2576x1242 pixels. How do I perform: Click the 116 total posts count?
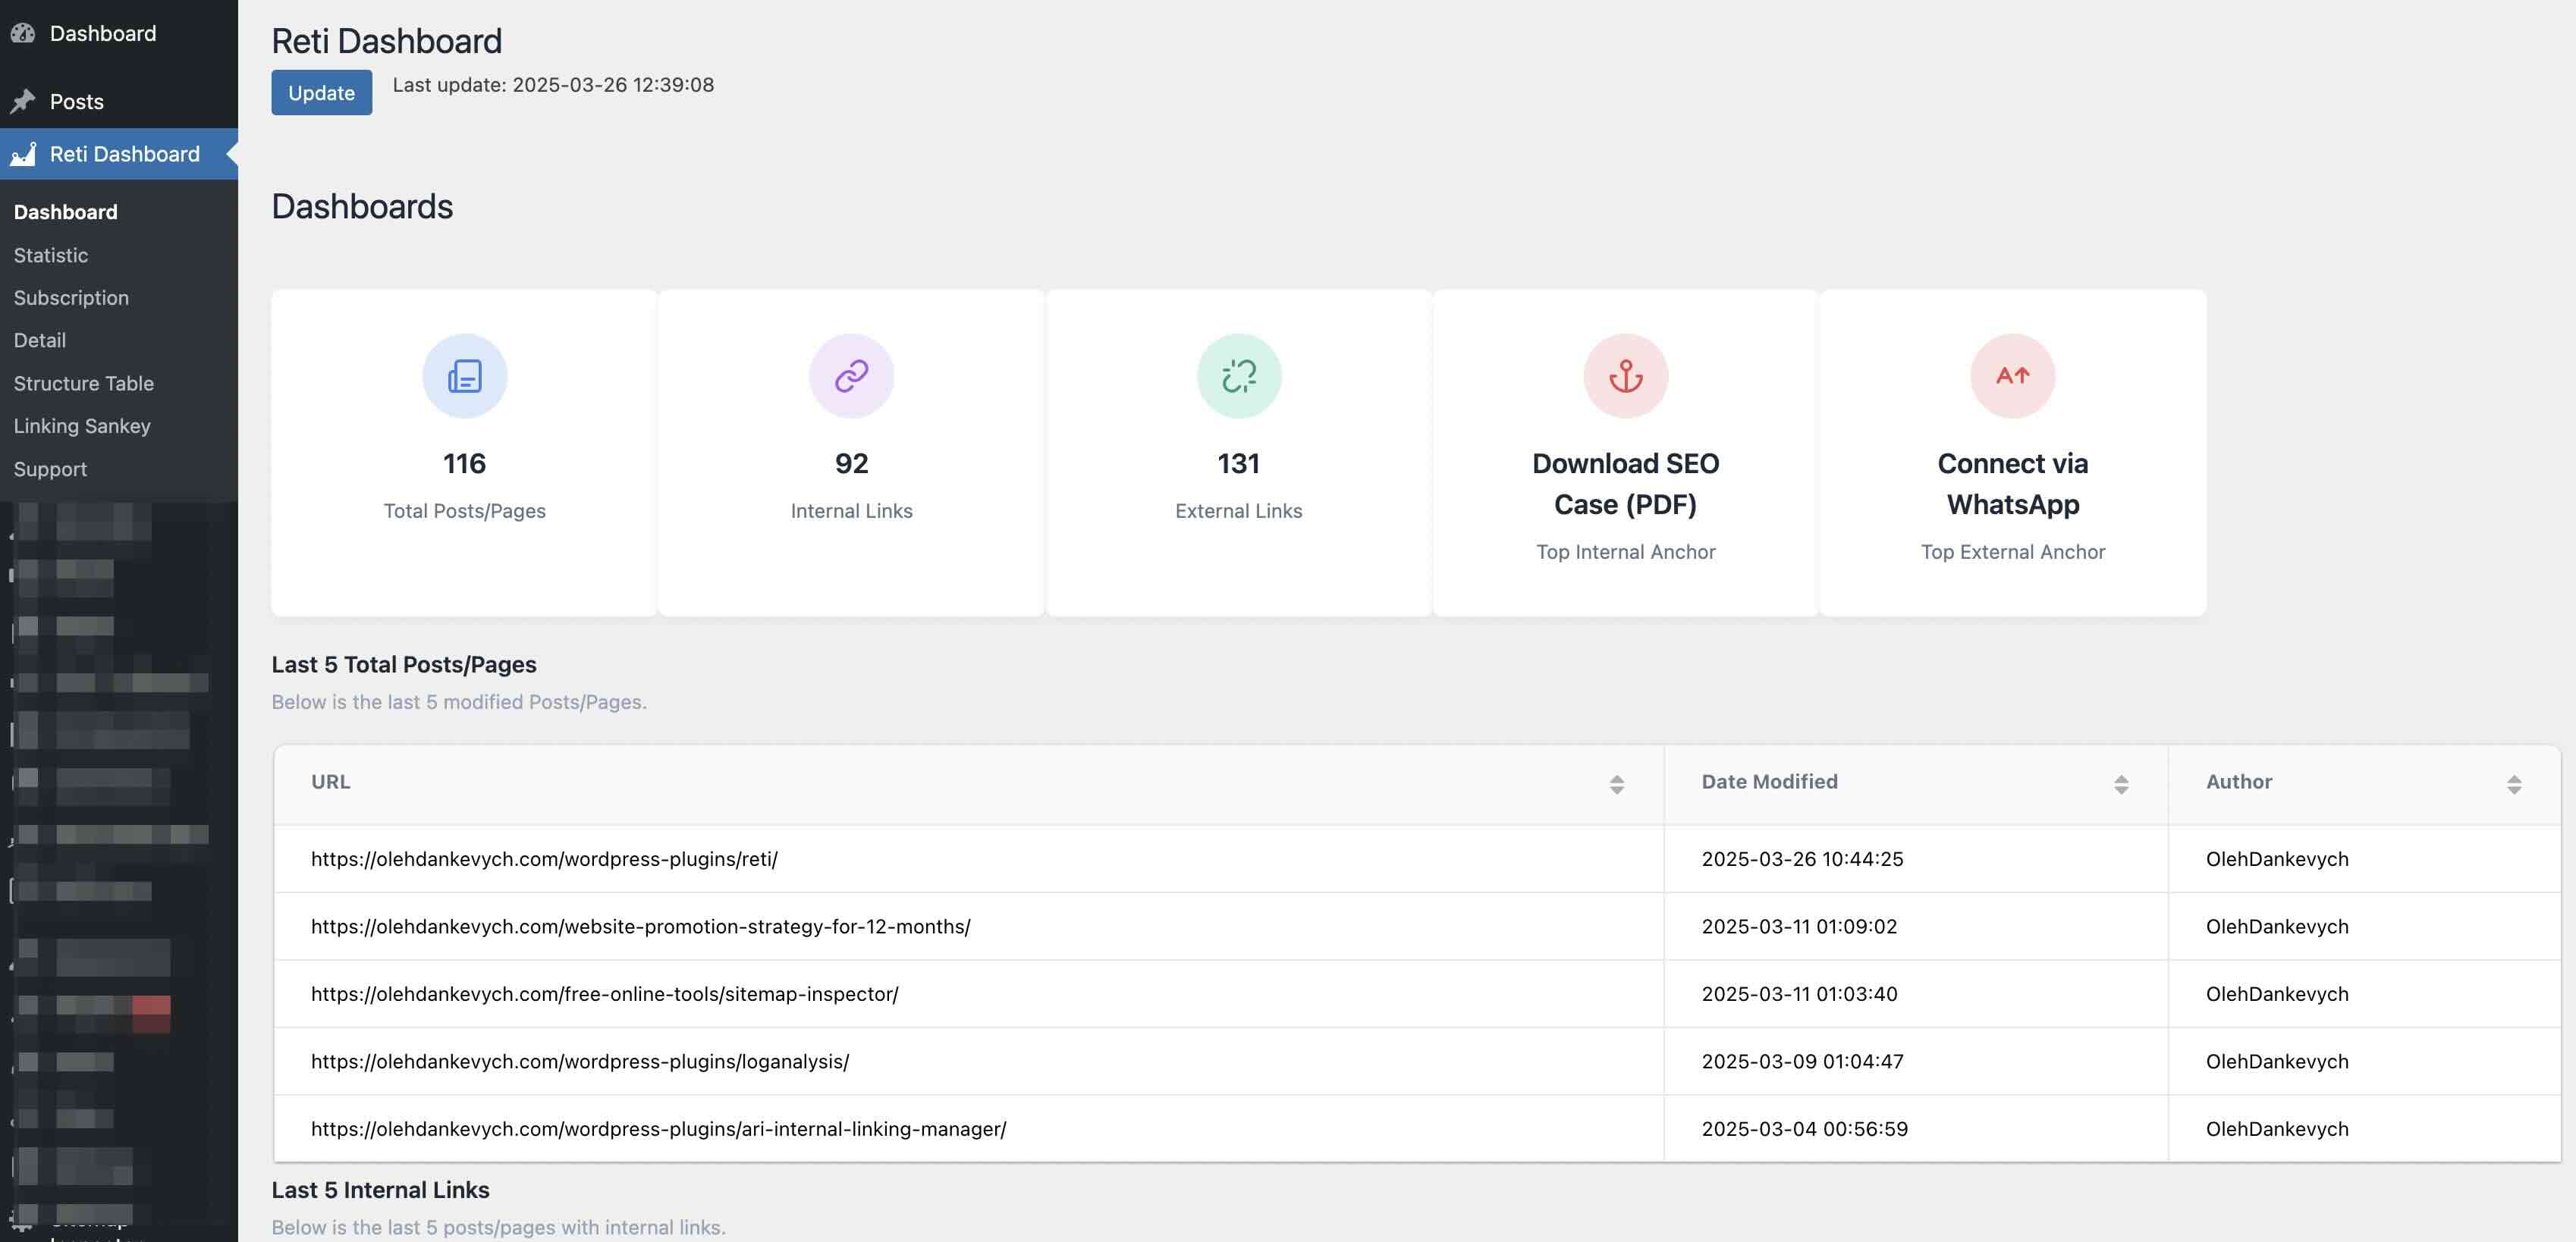pos(464,463)
